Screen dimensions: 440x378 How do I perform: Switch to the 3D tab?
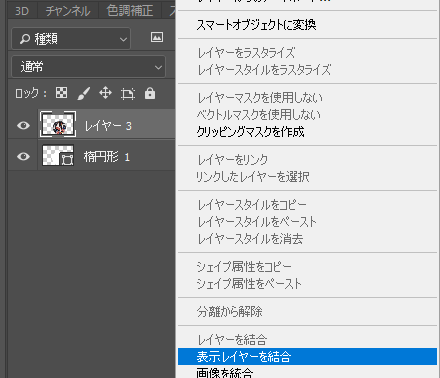22,11
